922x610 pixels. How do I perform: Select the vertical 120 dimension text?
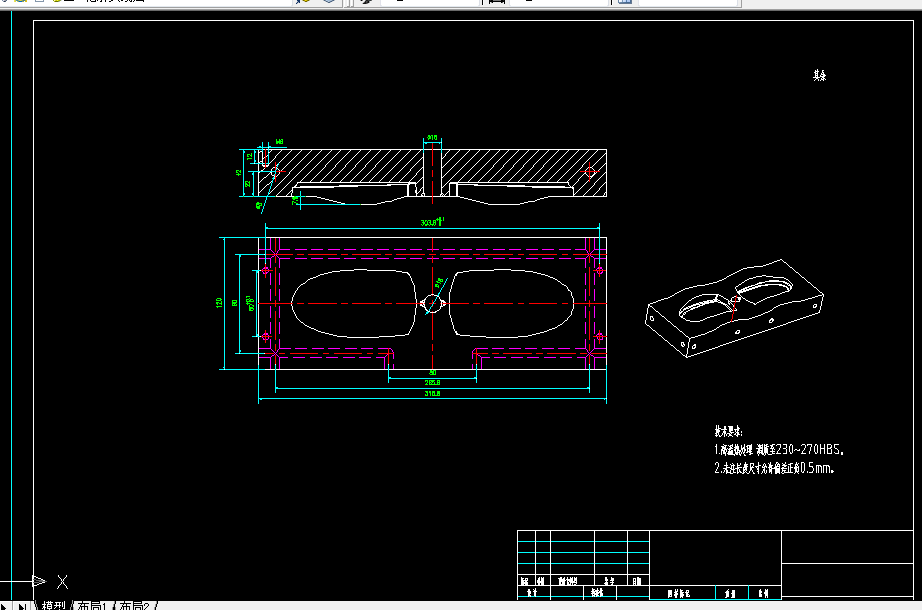click(x=219, y=302)
